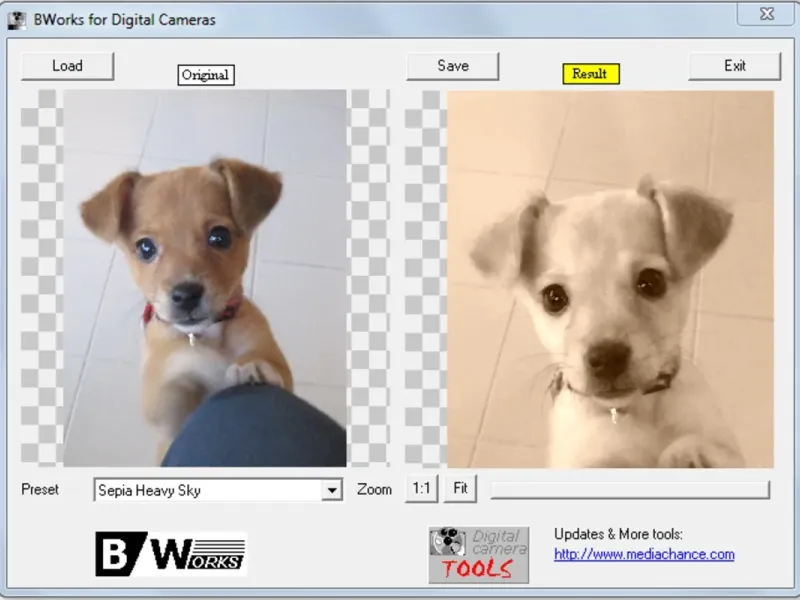Click the 'Updates & More tools:' text
This screenshot has height=600, width=800.
point(618,534)
